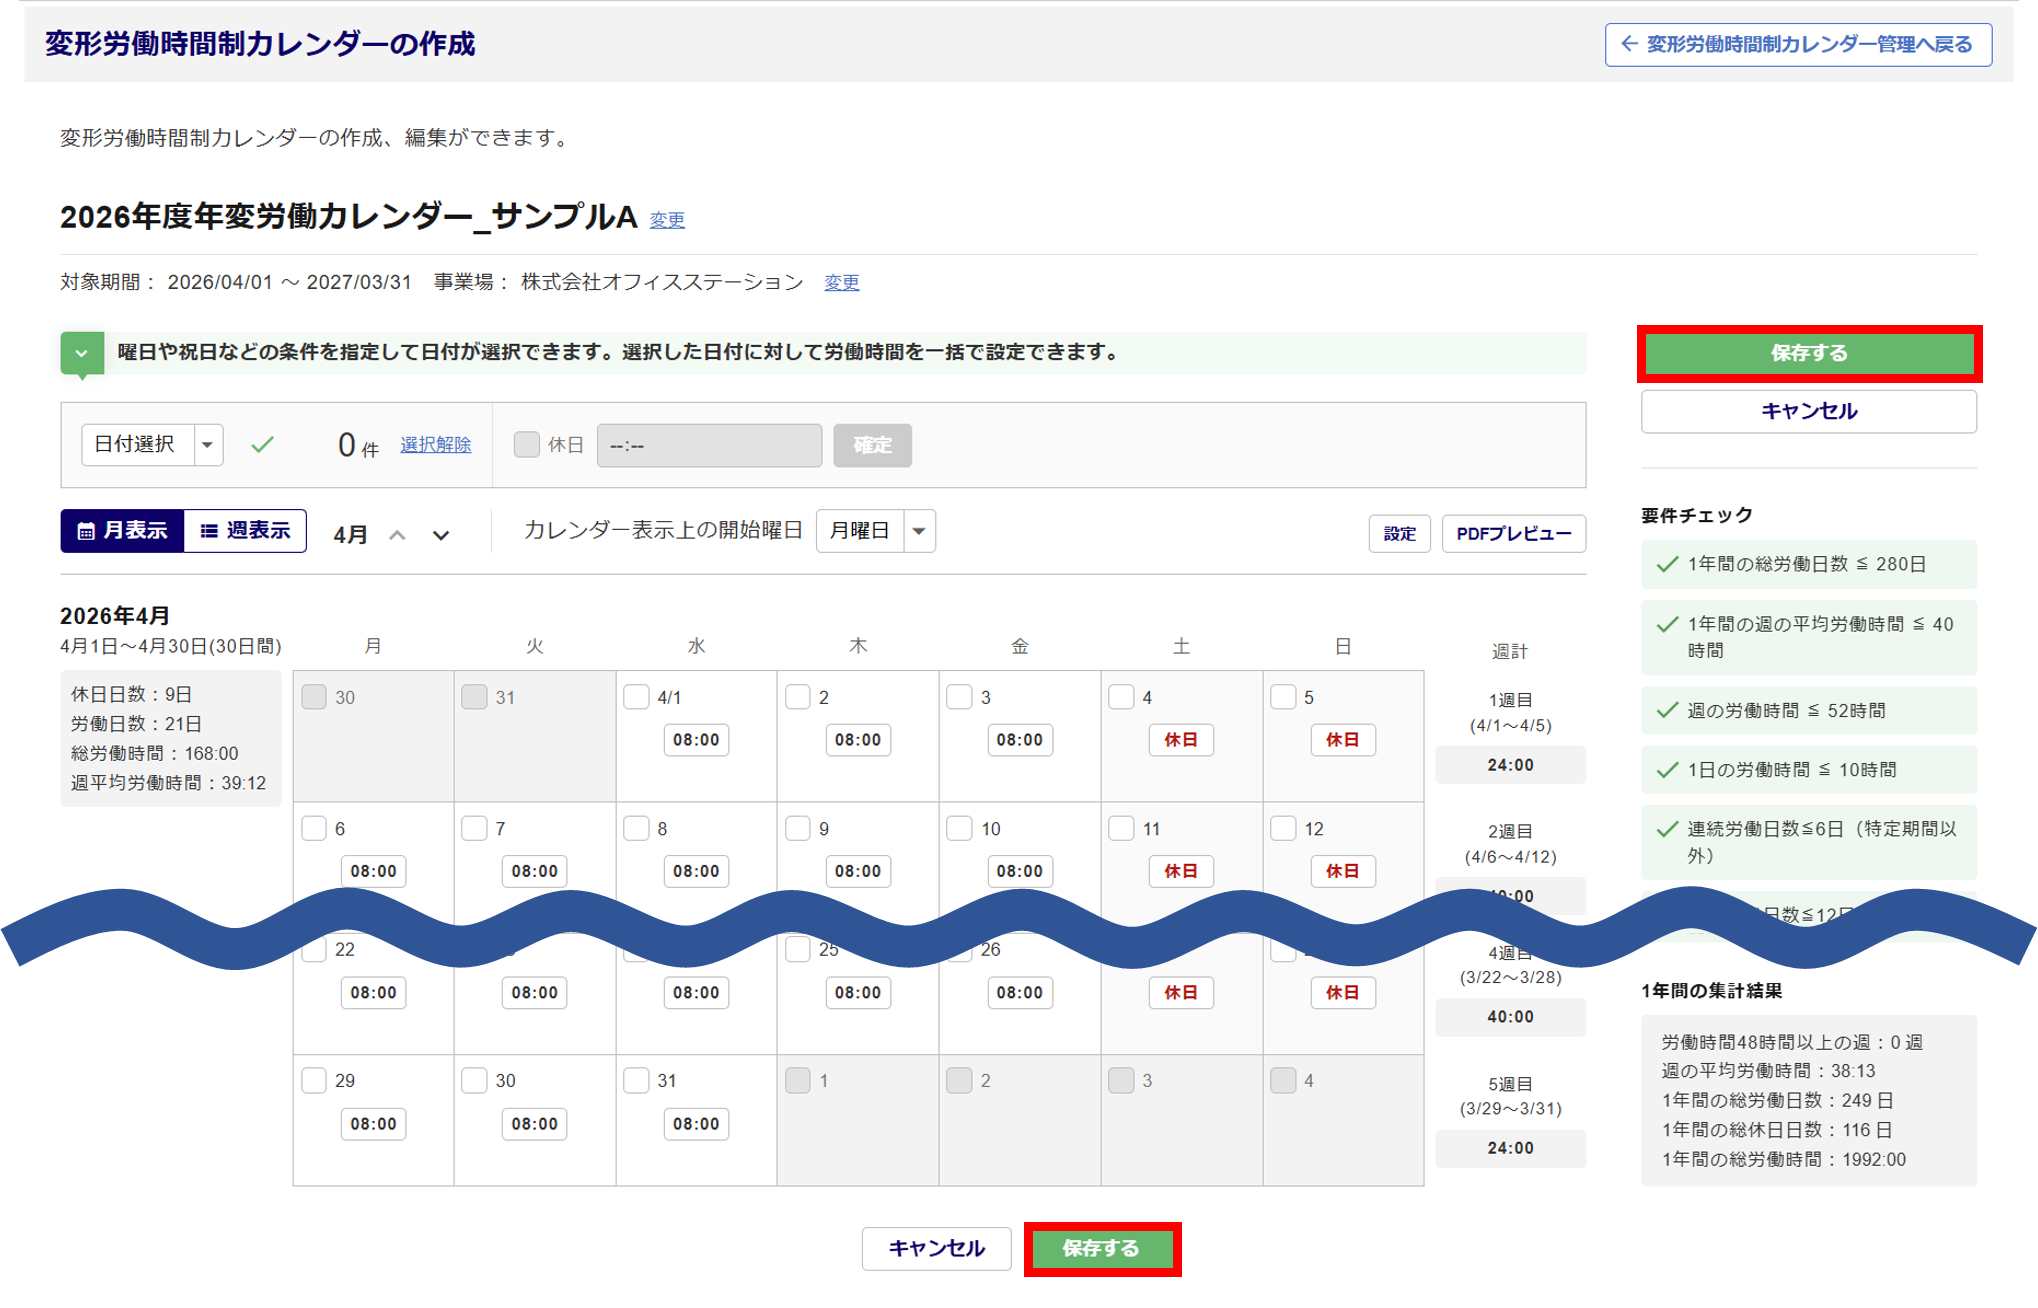Tick the checkbox for day 29
2038x1308 pixels.
[x=314, y=1080]
